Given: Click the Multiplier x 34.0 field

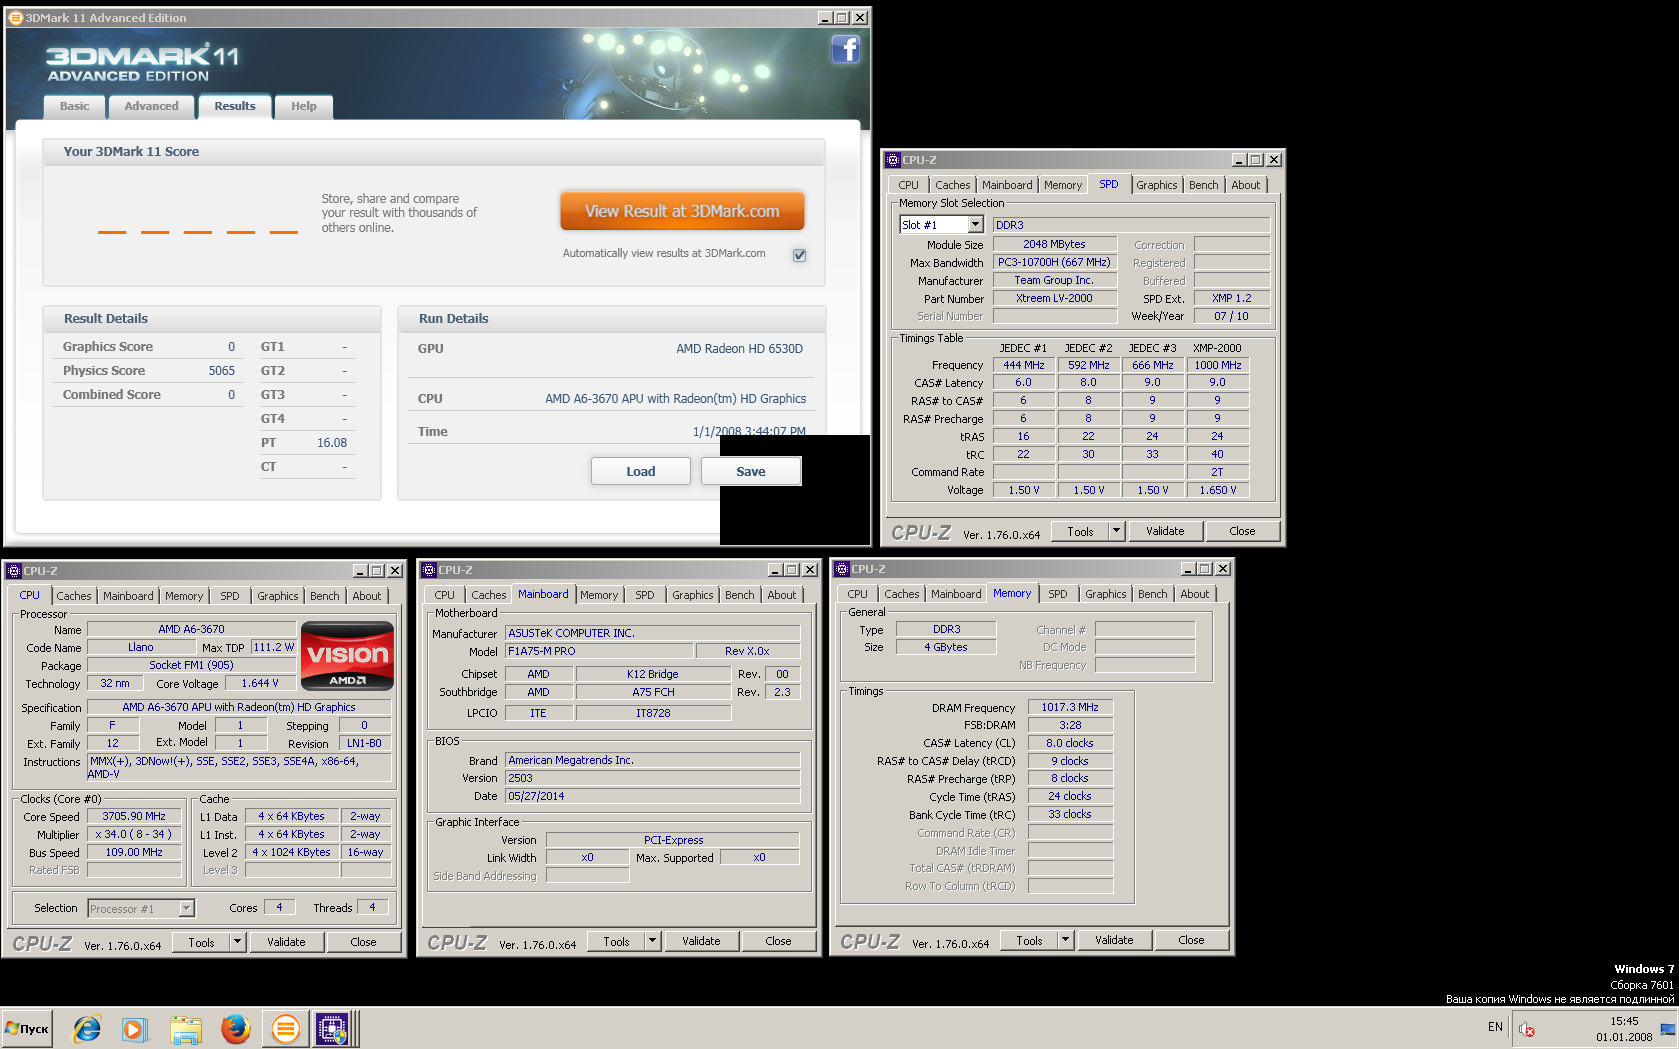Looking at the screenshot, I should [134, 834].
